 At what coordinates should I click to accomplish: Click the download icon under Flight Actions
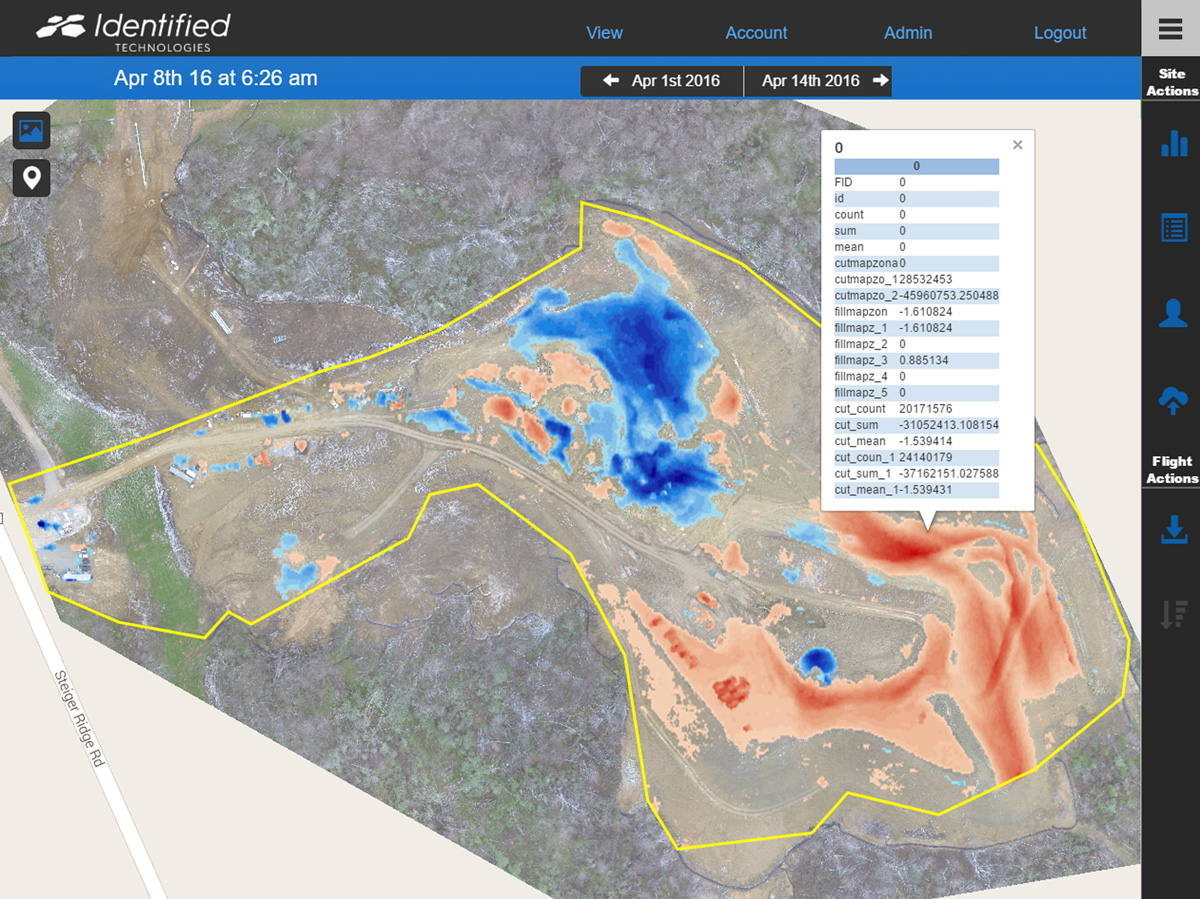tap(1173, 530)
